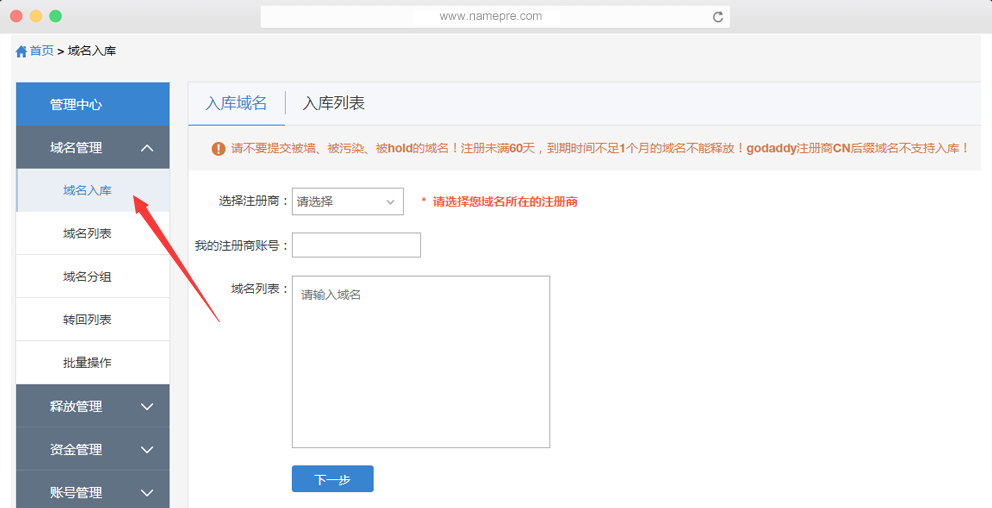The image size is (992, 508).
Task: Select 转回列表 from the sidebar
Action: [87, 320]
